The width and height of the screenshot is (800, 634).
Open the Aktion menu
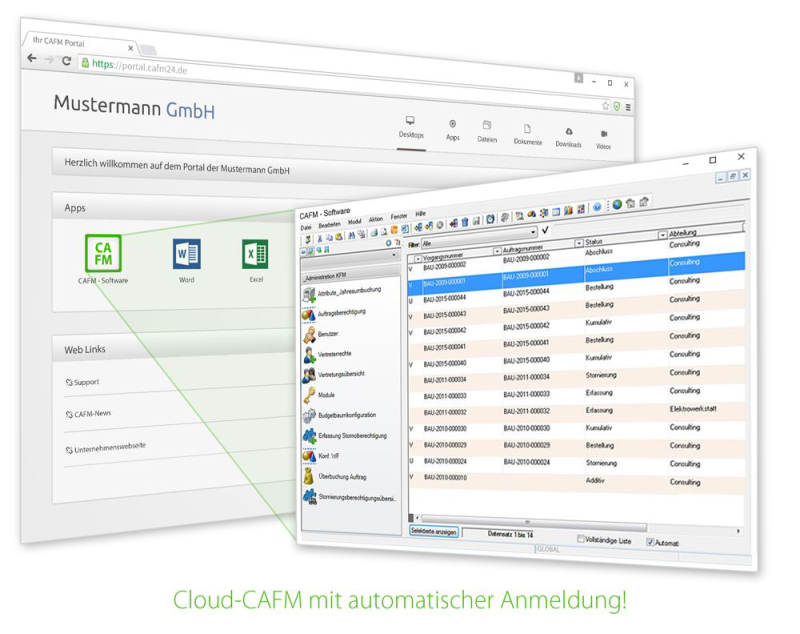click(x=376, y=219)
